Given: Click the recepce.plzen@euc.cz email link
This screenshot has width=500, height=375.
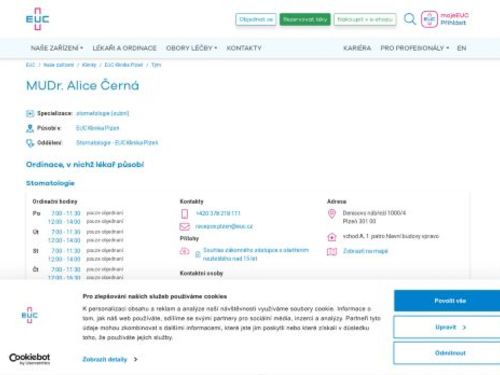Looking at the screenshot, I should (x=224, y=226).
